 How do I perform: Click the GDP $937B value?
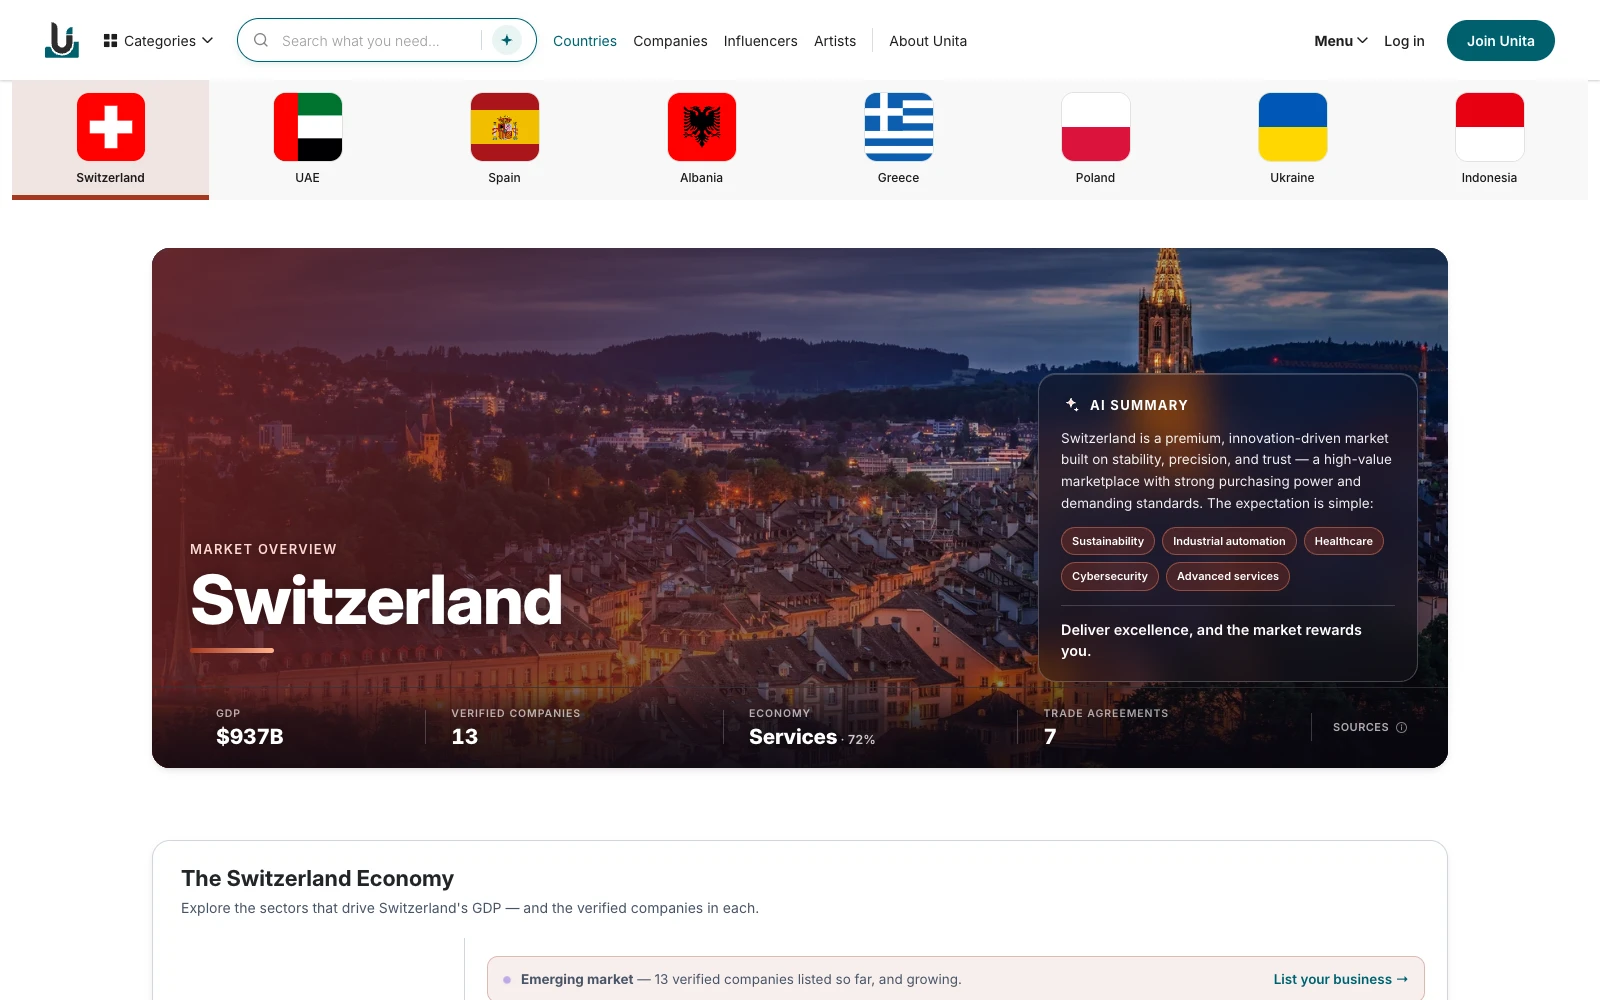(250, 737)
